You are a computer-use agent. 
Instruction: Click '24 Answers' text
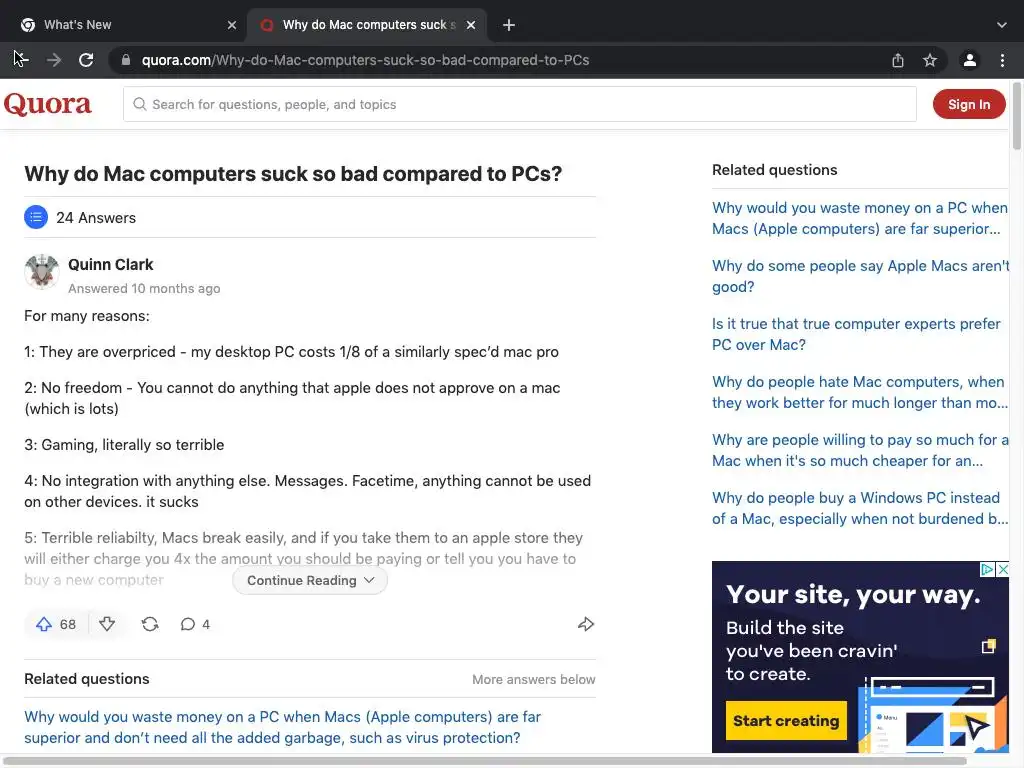point(96,217)
